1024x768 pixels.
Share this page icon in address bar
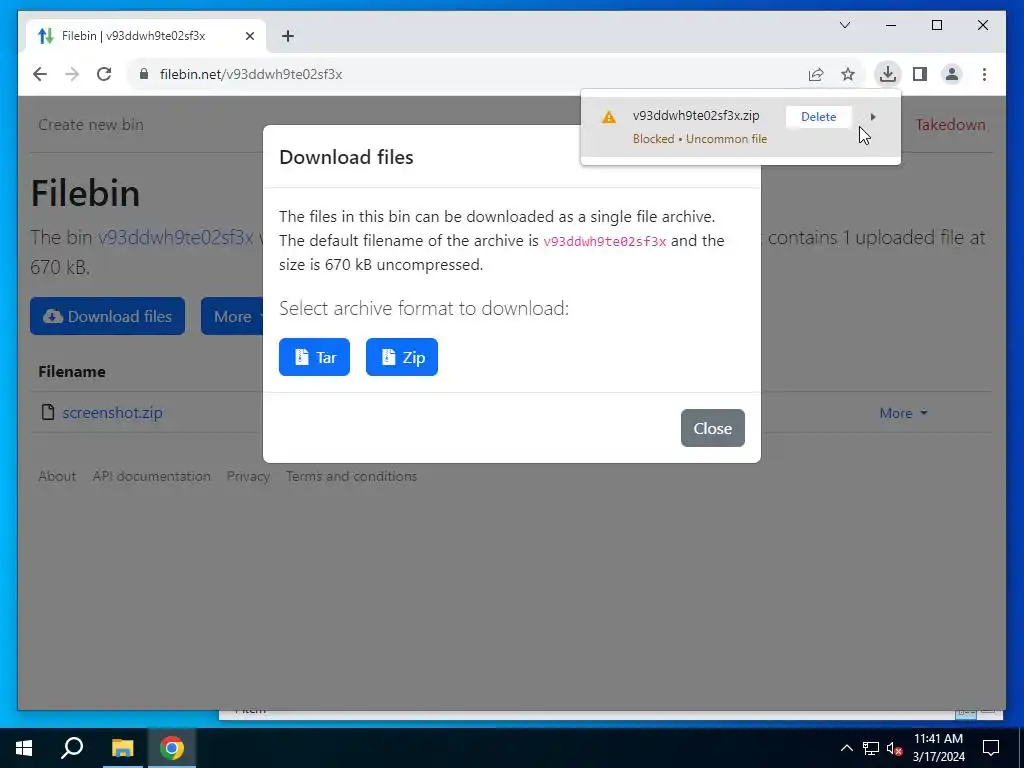(x=816, y=74)
